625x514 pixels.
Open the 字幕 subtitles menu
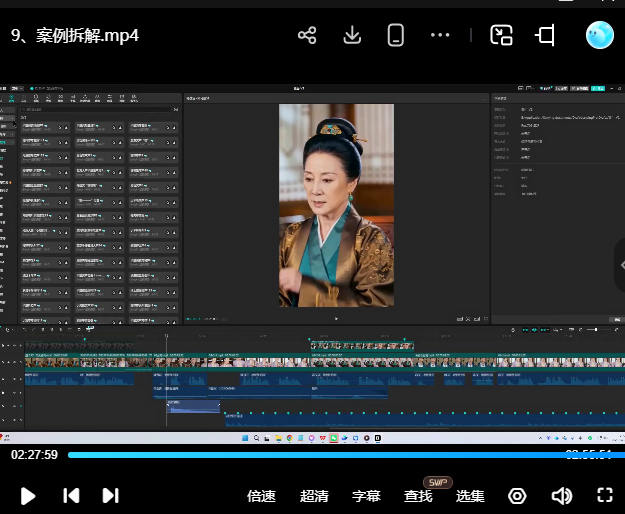[x=366, y=496]
